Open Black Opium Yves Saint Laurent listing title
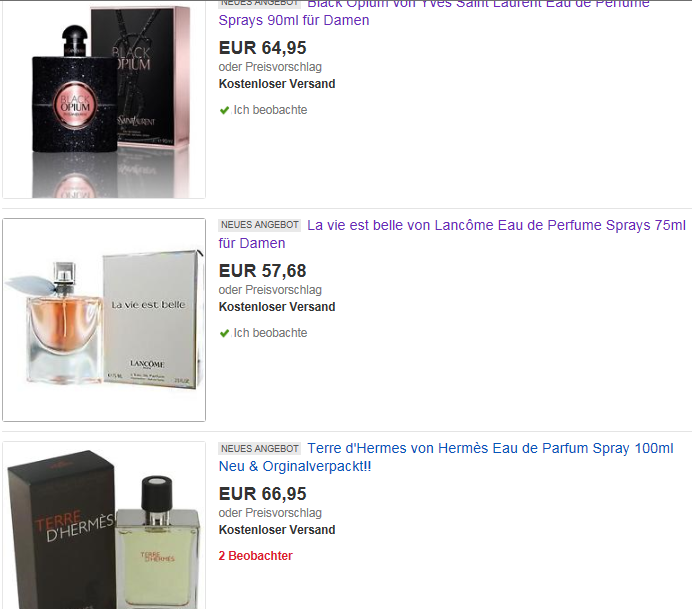 coord(434,12)
